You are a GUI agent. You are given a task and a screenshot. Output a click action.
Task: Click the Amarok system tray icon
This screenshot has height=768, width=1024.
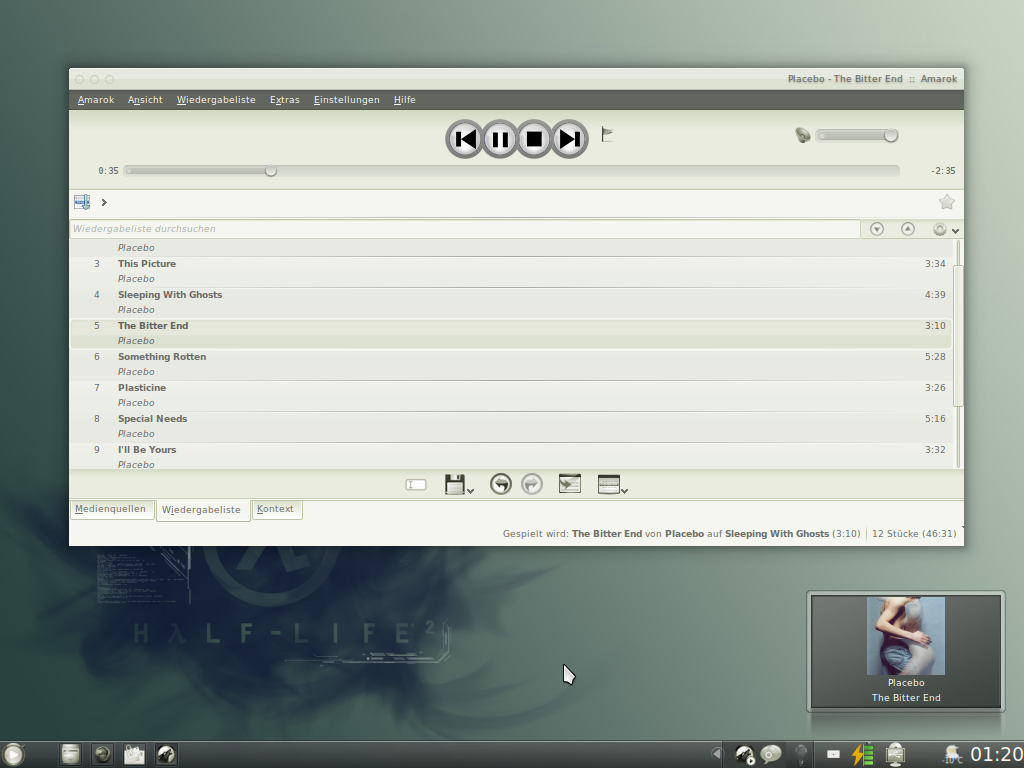(744, 754)
